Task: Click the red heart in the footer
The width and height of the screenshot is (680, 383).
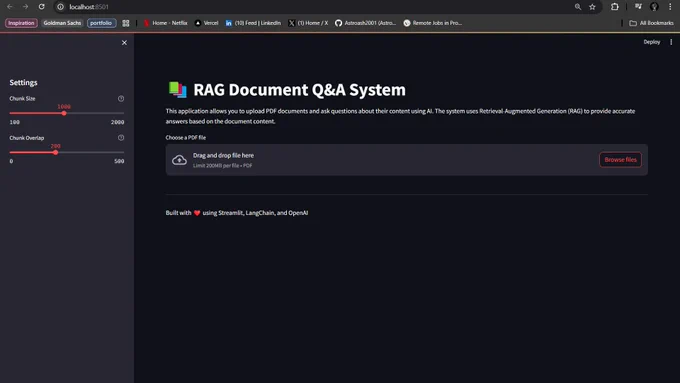Action: point(197,213)
